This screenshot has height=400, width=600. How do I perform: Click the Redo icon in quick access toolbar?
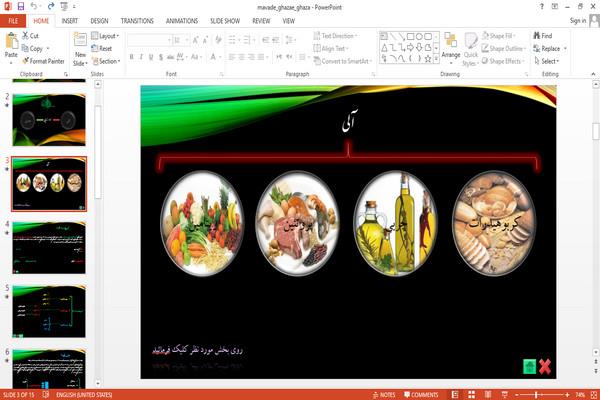click(51, 7)
